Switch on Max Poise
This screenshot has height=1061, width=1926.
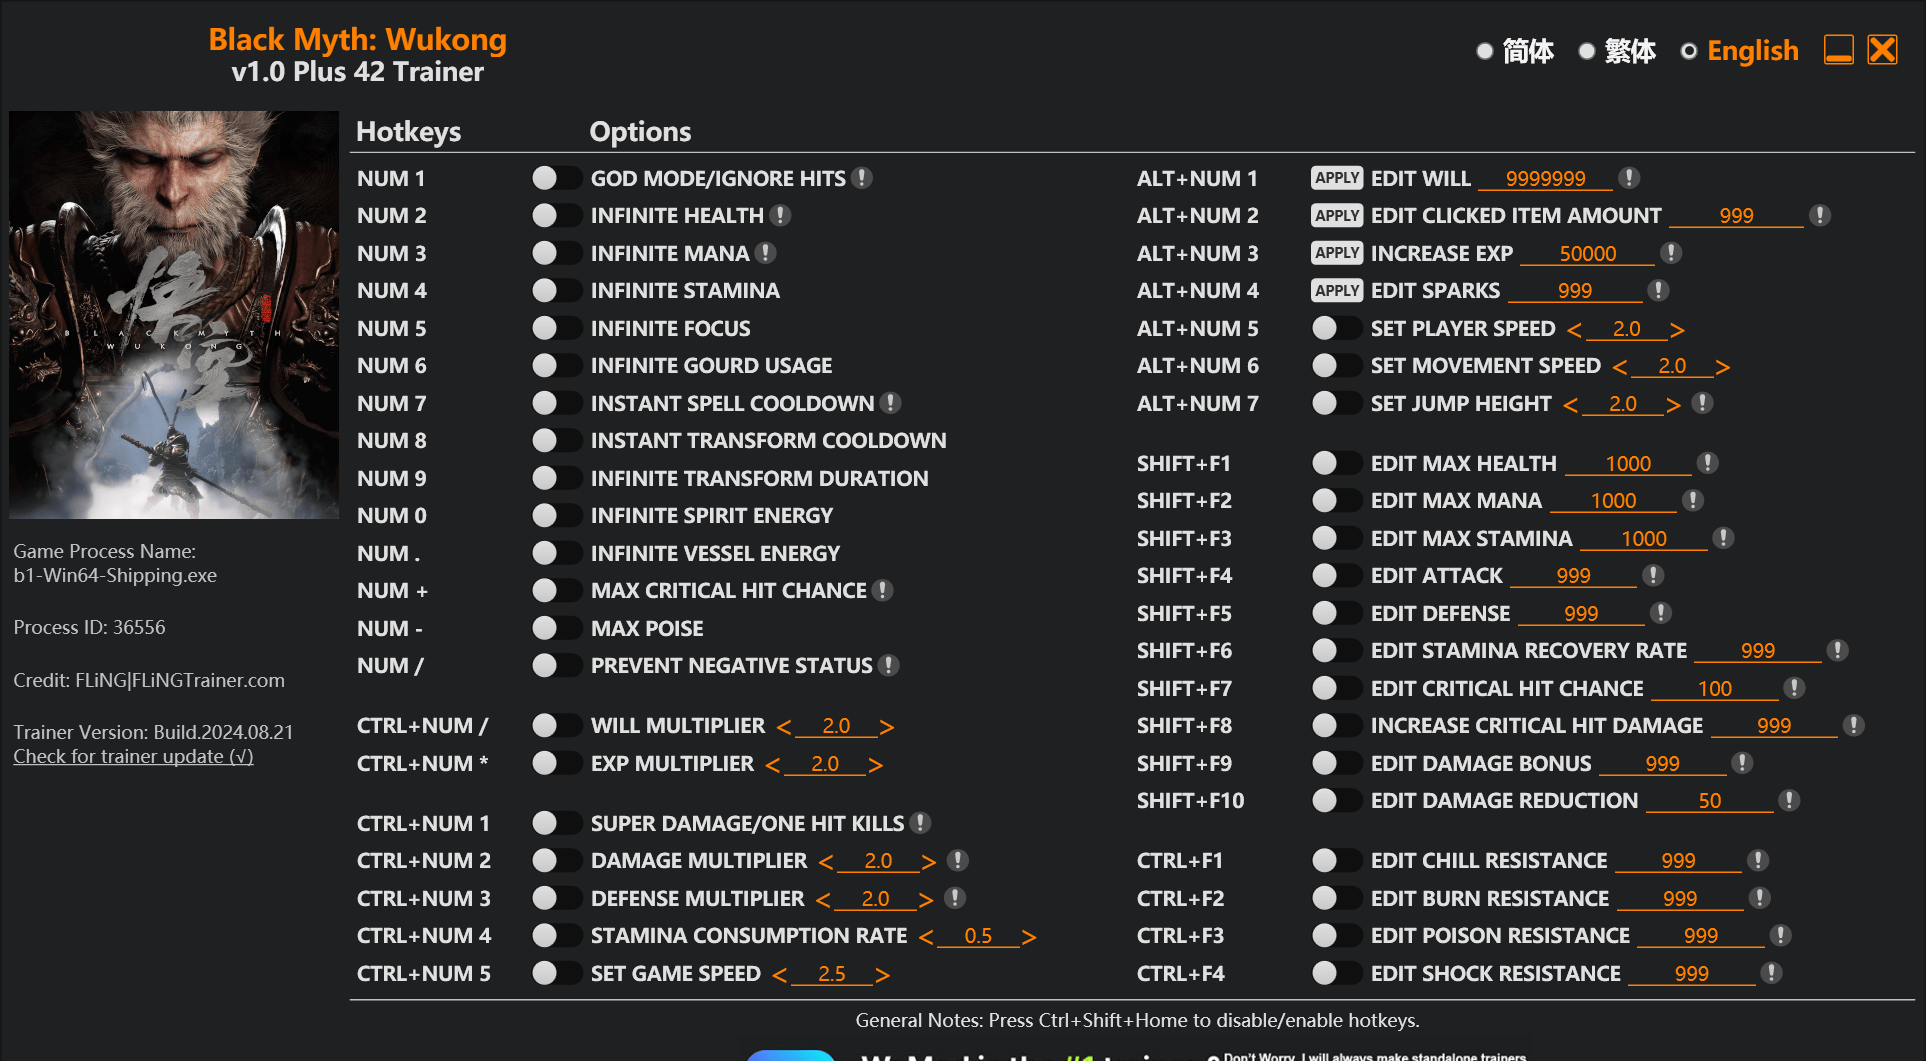tap(556, 628)
